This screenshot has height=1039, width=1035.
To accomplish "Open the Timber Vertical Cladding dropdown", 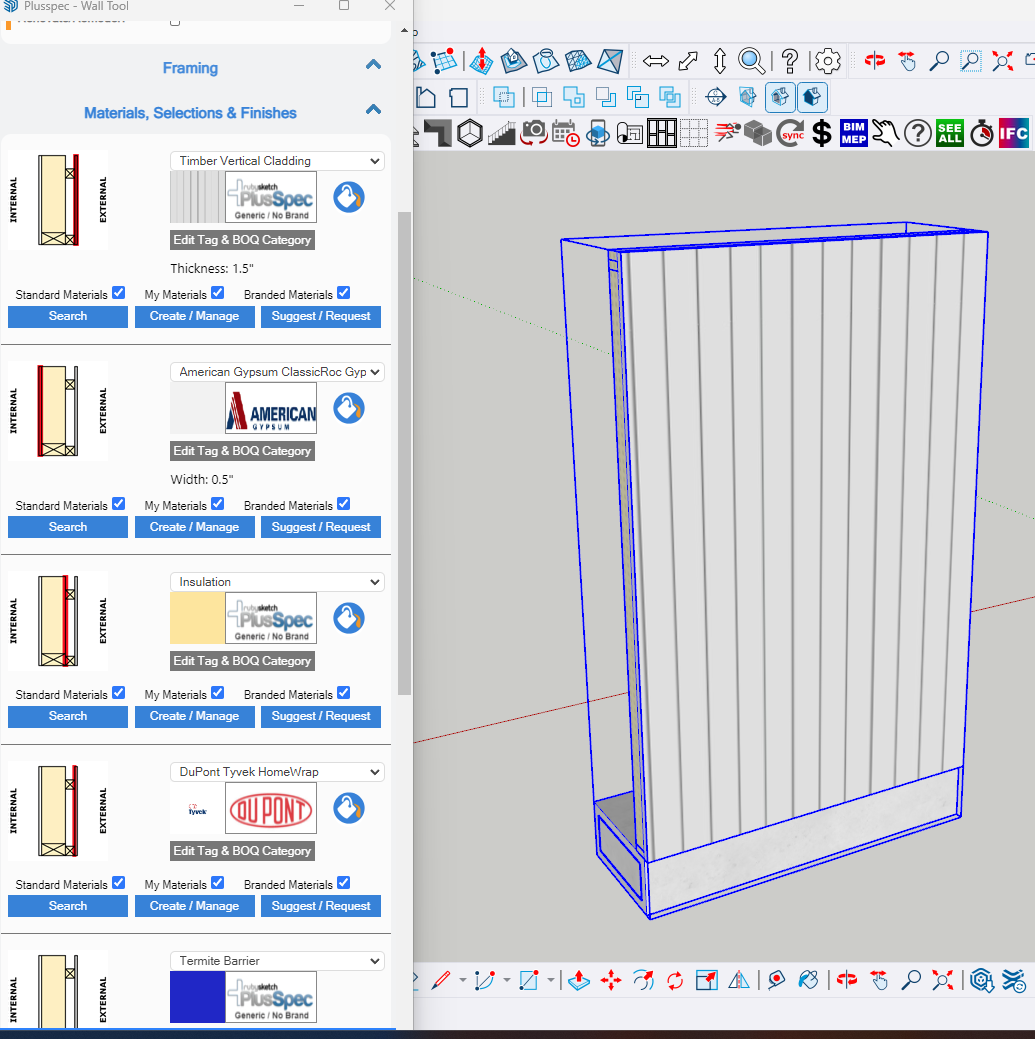I will 277,161.
